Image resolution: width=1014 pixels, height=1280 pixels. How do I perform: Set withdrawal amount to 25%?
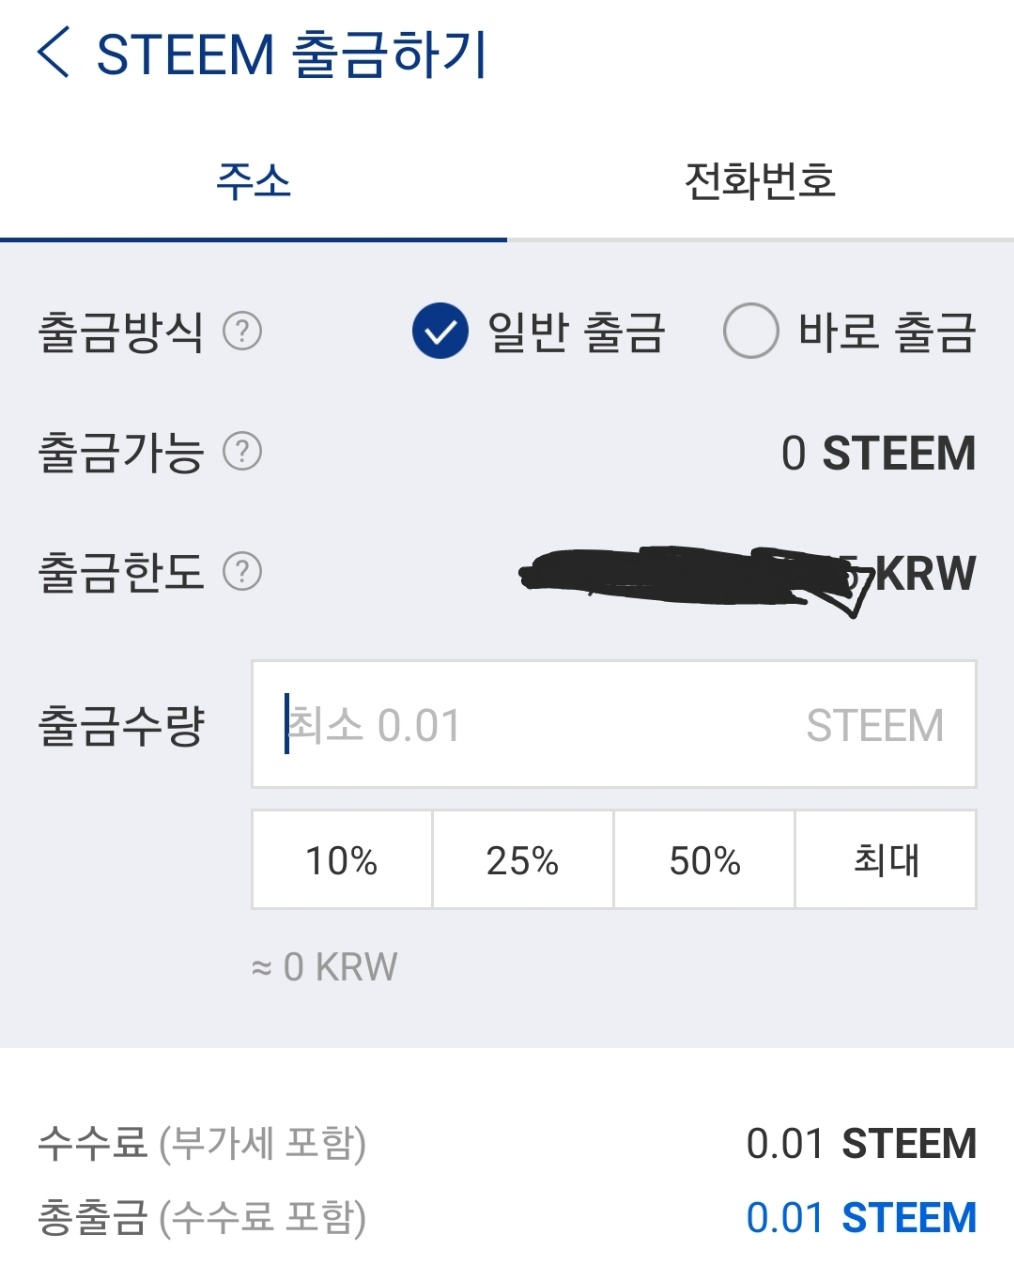[522, 860]
